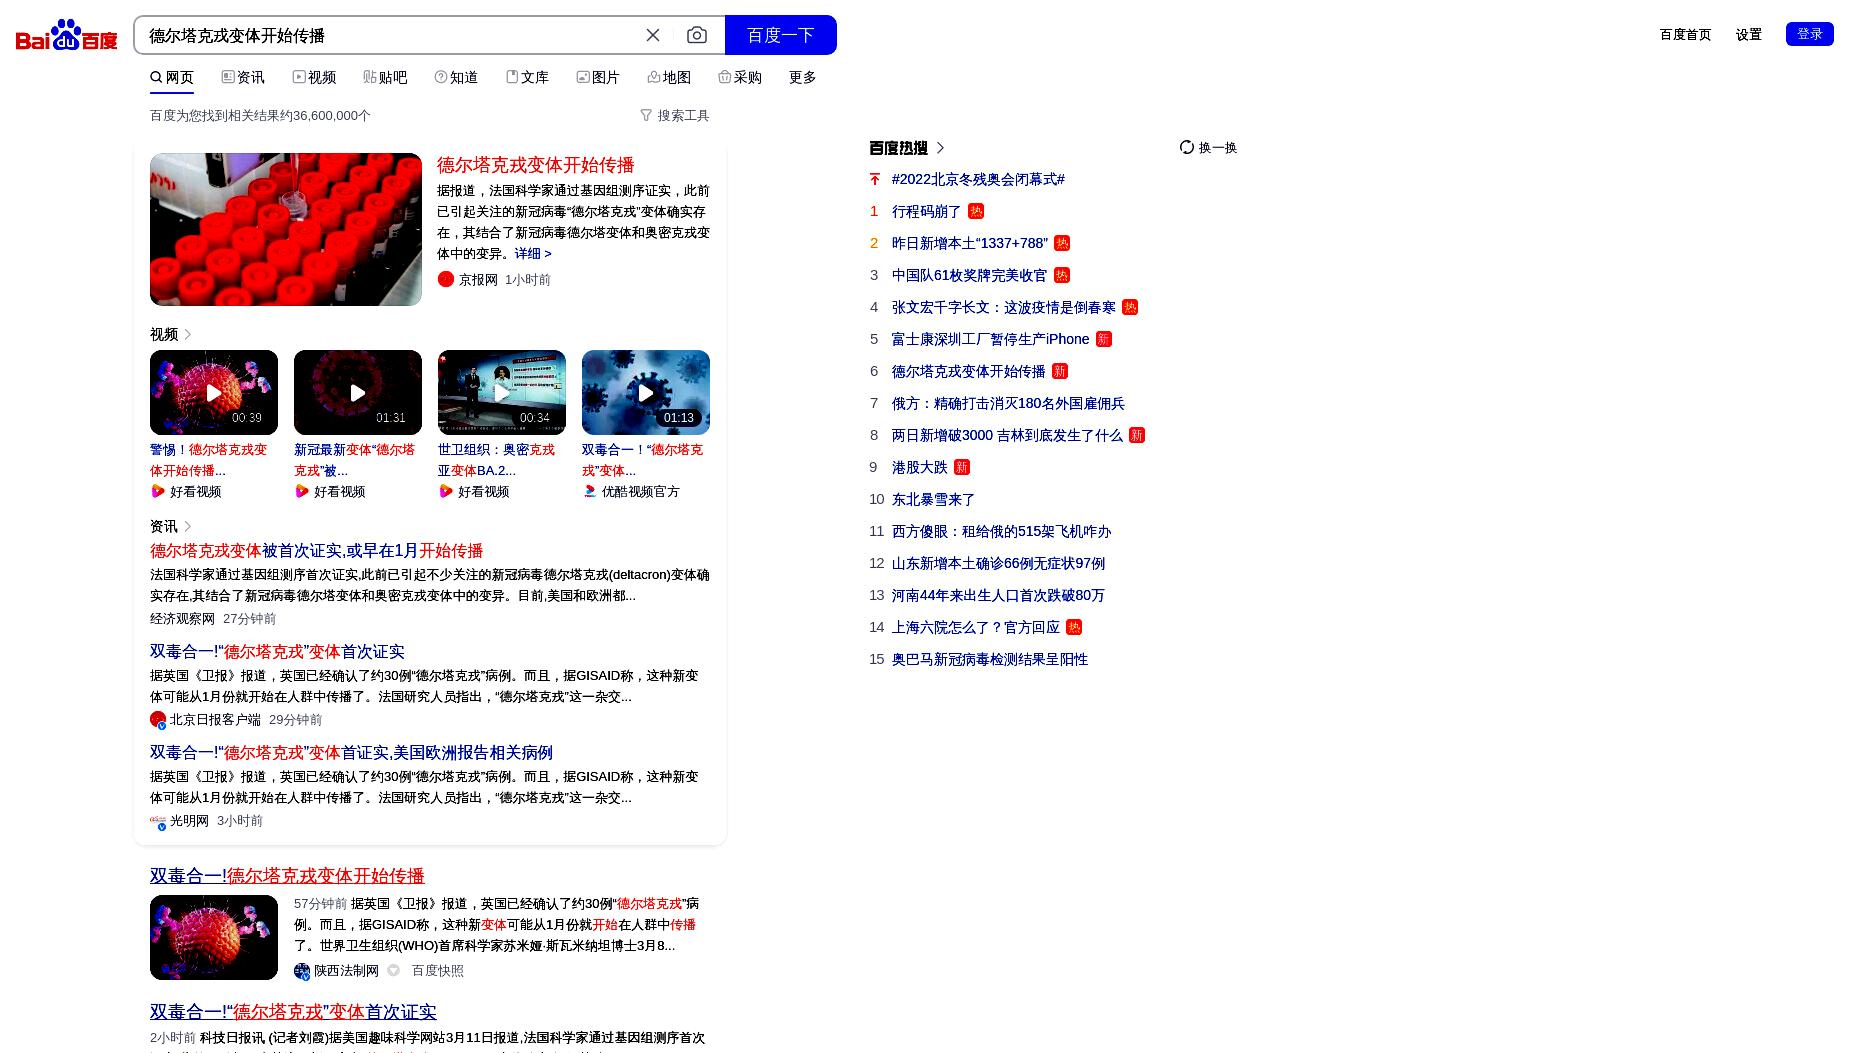The height and width of the screenshot is (1053, 1858).
Task: Expand 百度热搜 heading arrow
Action: [x=940, y=148]
